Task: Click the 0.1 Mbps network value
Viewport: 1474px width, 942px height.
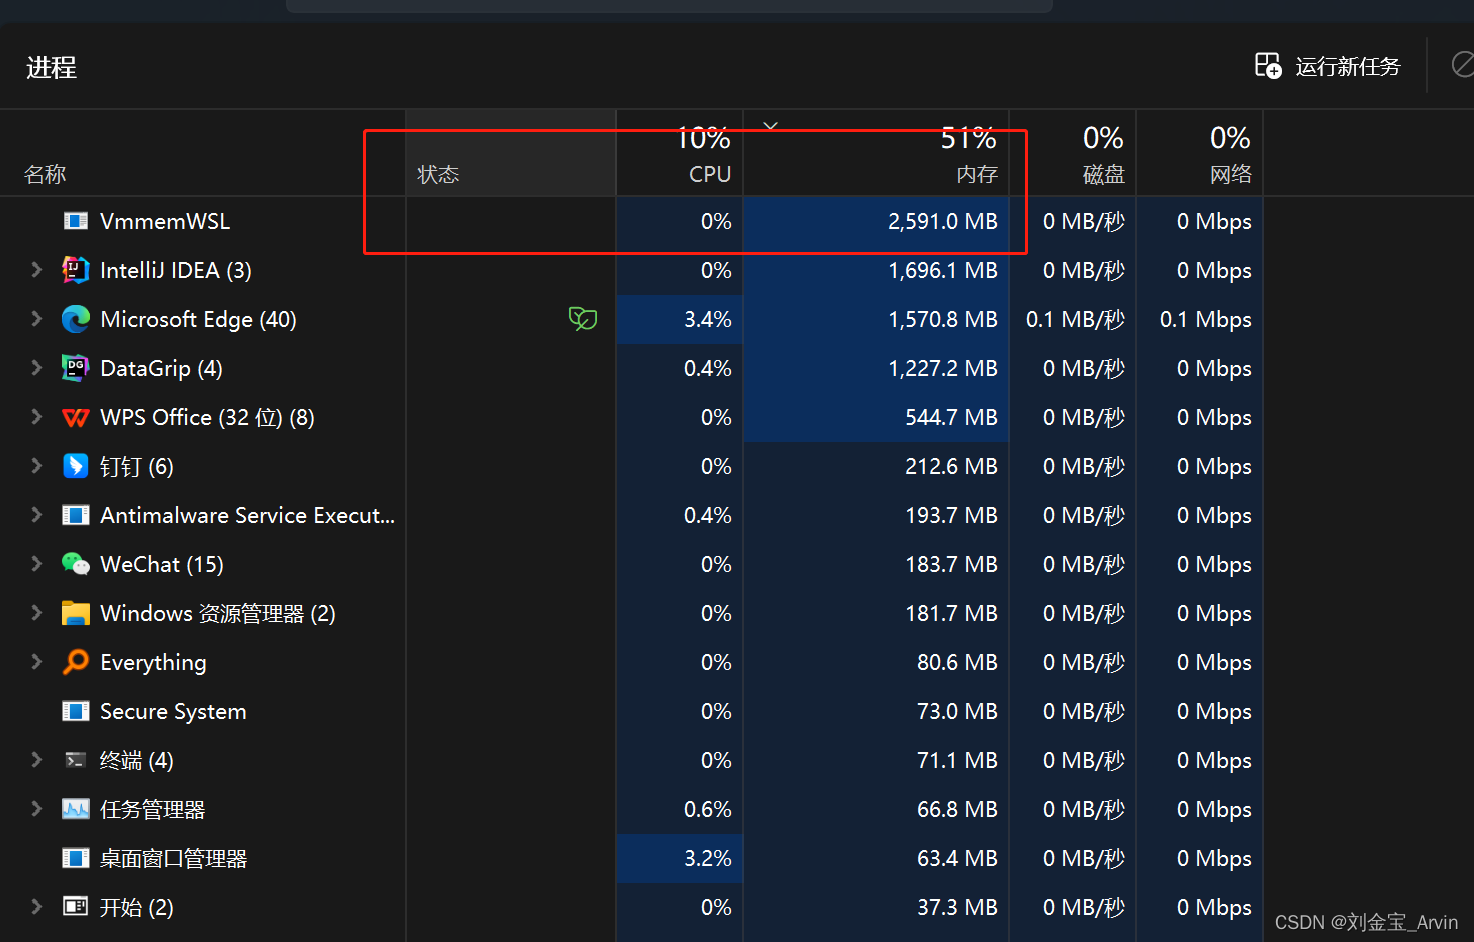Action: pyautogui.click(x=1206, y=319)
